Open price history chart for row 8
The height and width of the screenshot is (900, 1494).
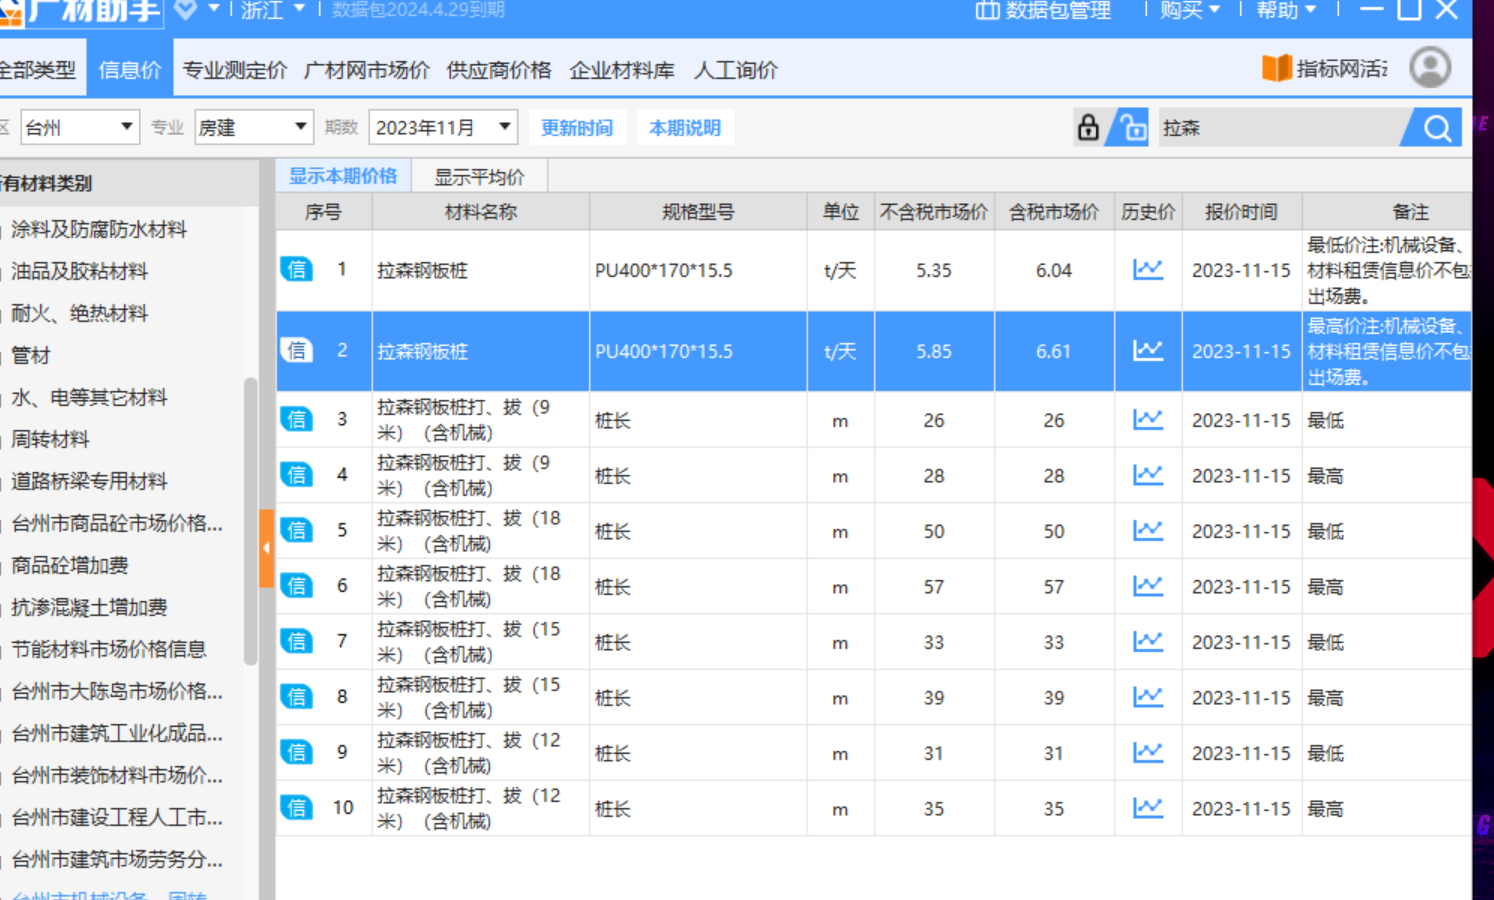[1148, 697]
